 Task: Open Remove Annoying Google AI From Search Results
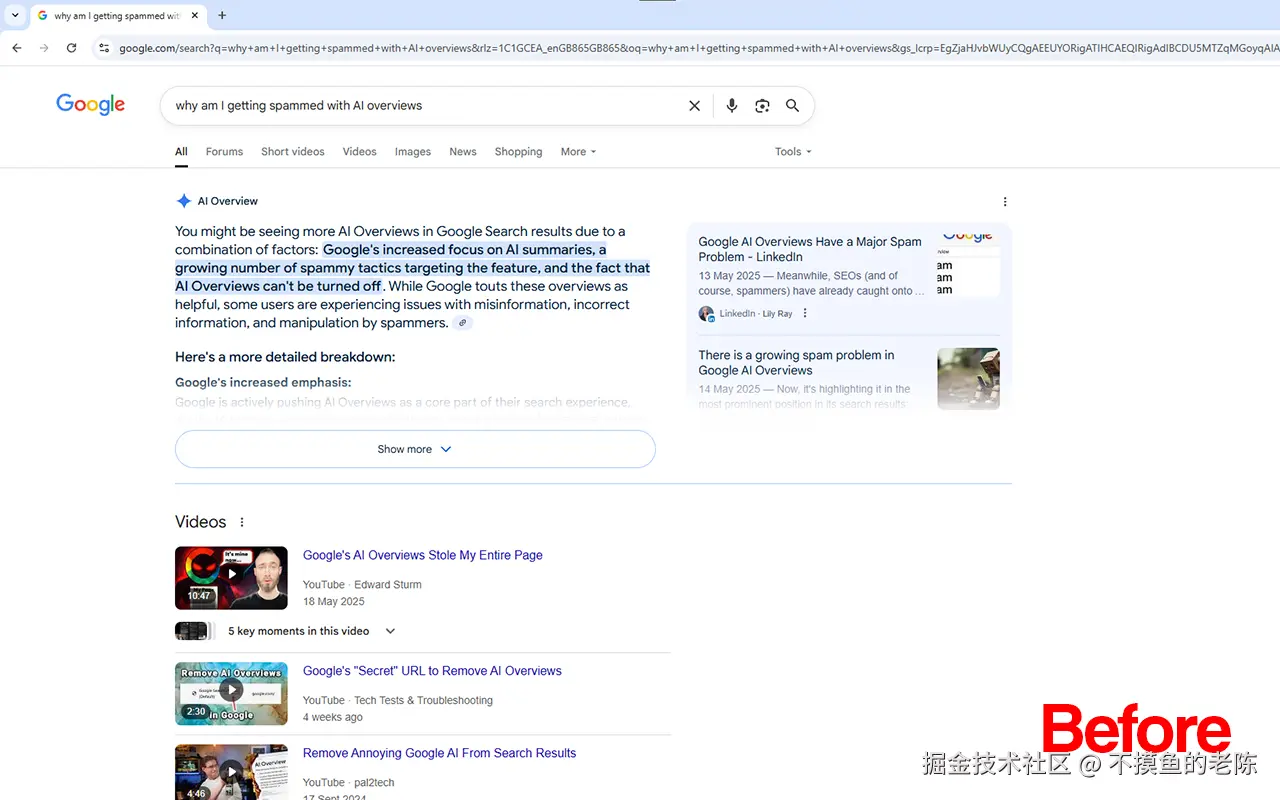pyautogui.click(x=439, y=753)
